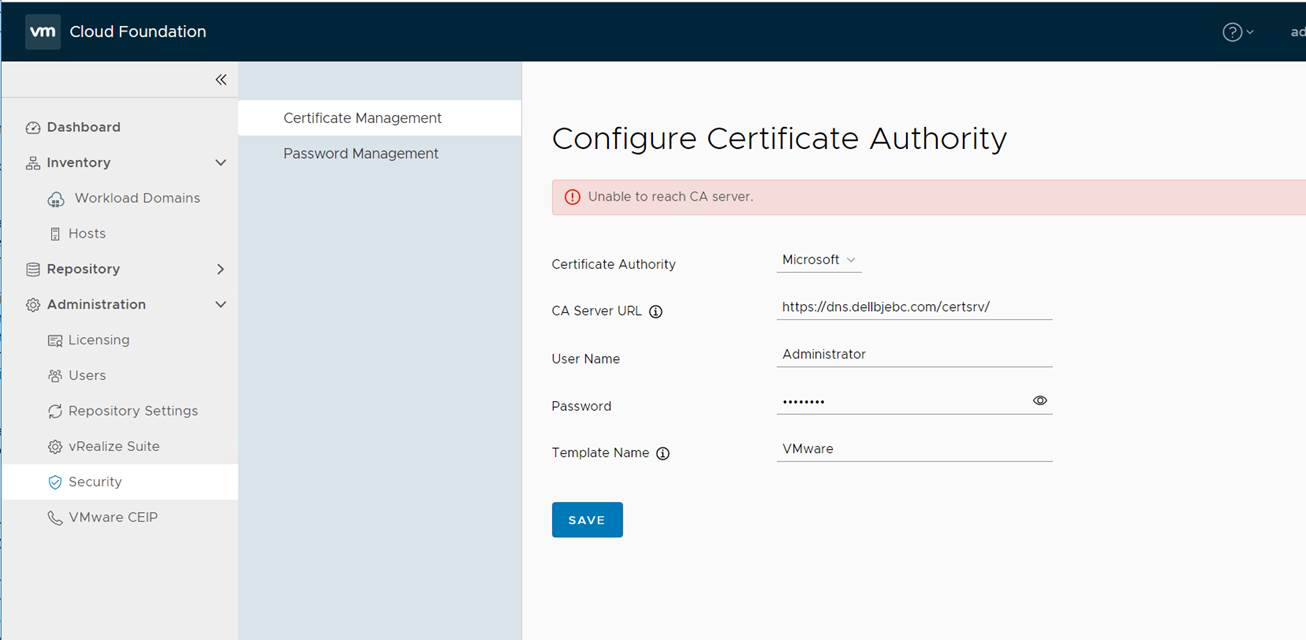The width and height of the screenshot is (1306, 640).
Task: Click the error alert icon in banner
Action: (572, 197)
